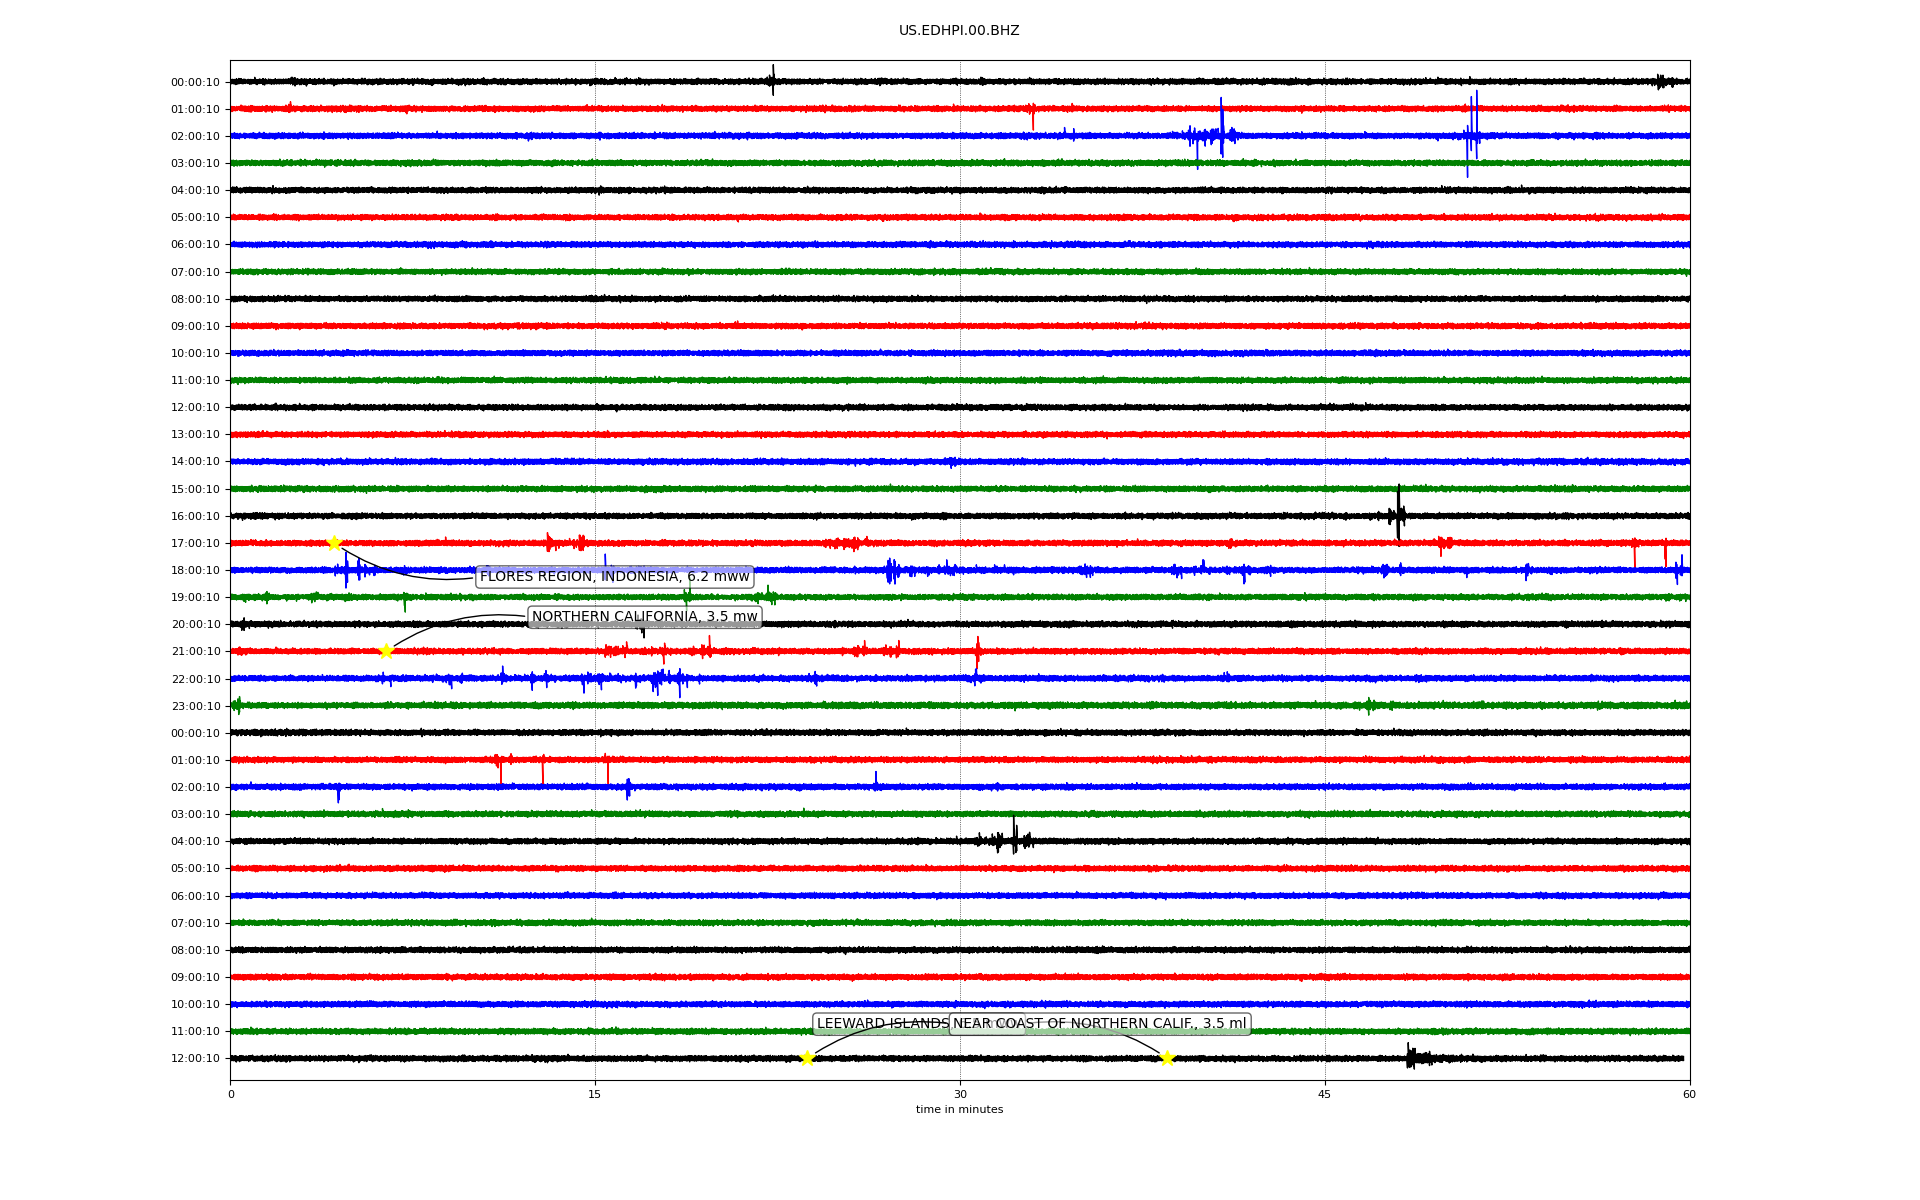Click the yellow star on the 17:00:10 trace

tap(334, 543)
